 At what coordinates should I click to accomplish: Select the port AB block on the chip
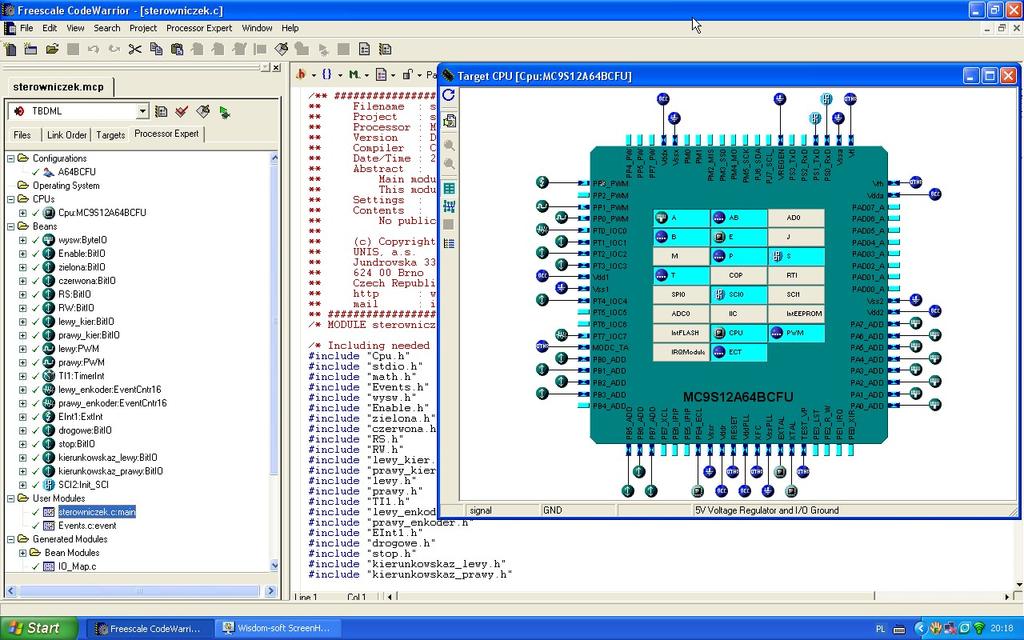(x=739, y=218)
